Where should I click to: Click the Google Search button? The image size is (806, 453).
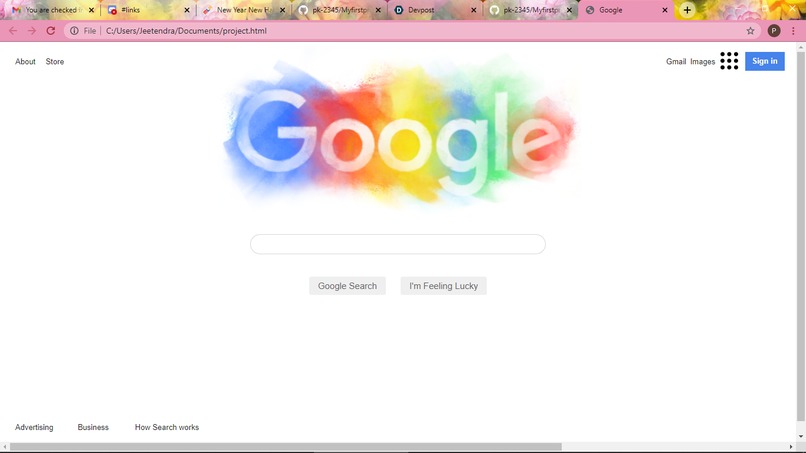347,285
